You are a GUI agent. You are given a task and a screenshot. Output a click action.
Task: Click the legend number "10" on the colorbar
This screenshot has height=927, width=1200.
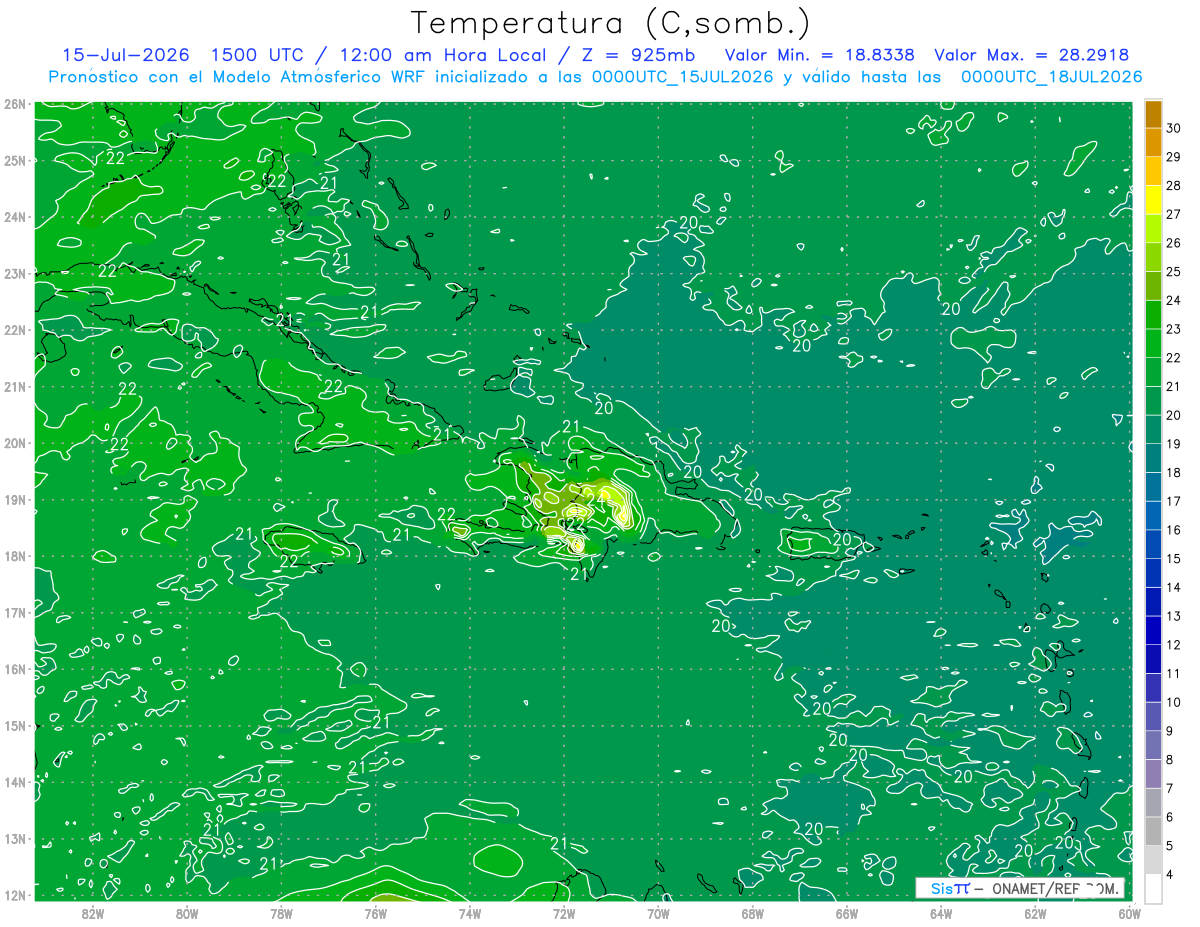pos(1174,702)
